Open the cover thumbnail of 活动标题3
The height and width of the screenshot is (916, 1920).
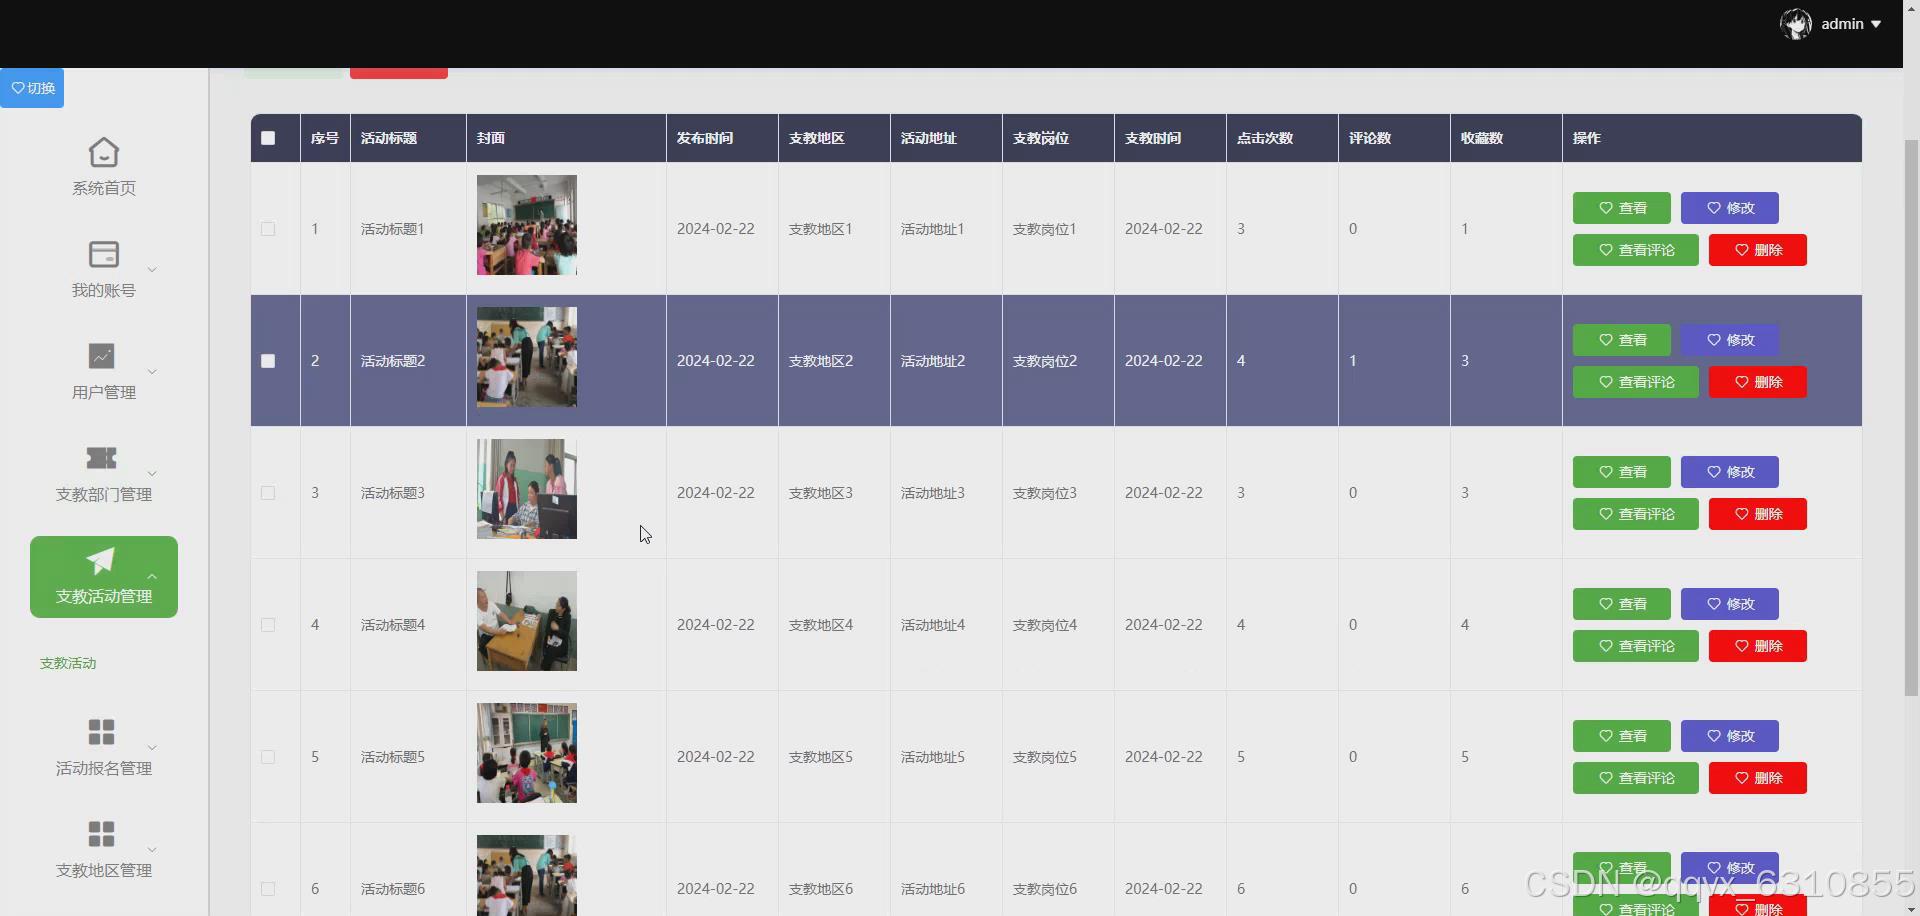coord(526,489)
